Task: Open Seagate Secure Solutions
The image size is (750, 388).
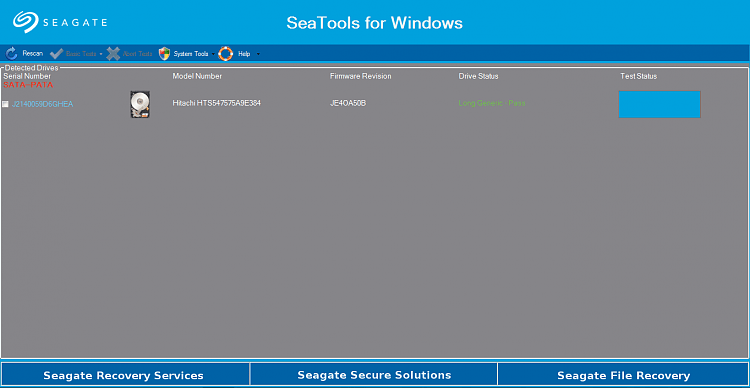Action: [374, 375]
